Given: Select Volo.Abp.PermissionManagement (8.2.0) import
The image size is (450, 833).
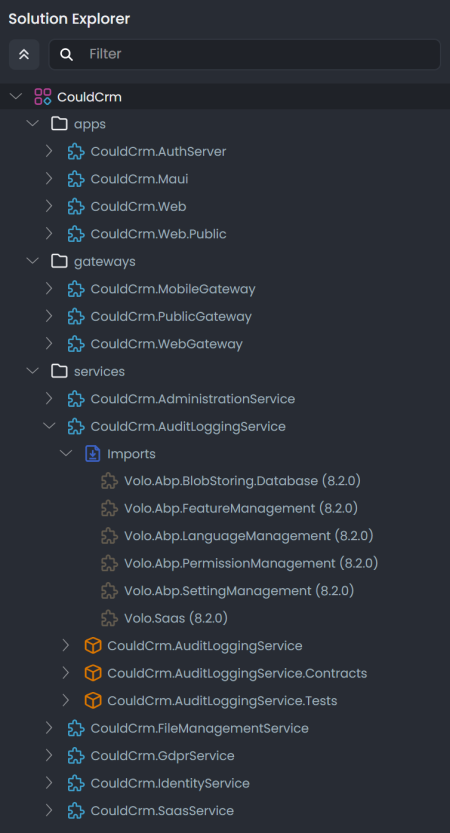Looking at the screenshot, I should (251, 563).
